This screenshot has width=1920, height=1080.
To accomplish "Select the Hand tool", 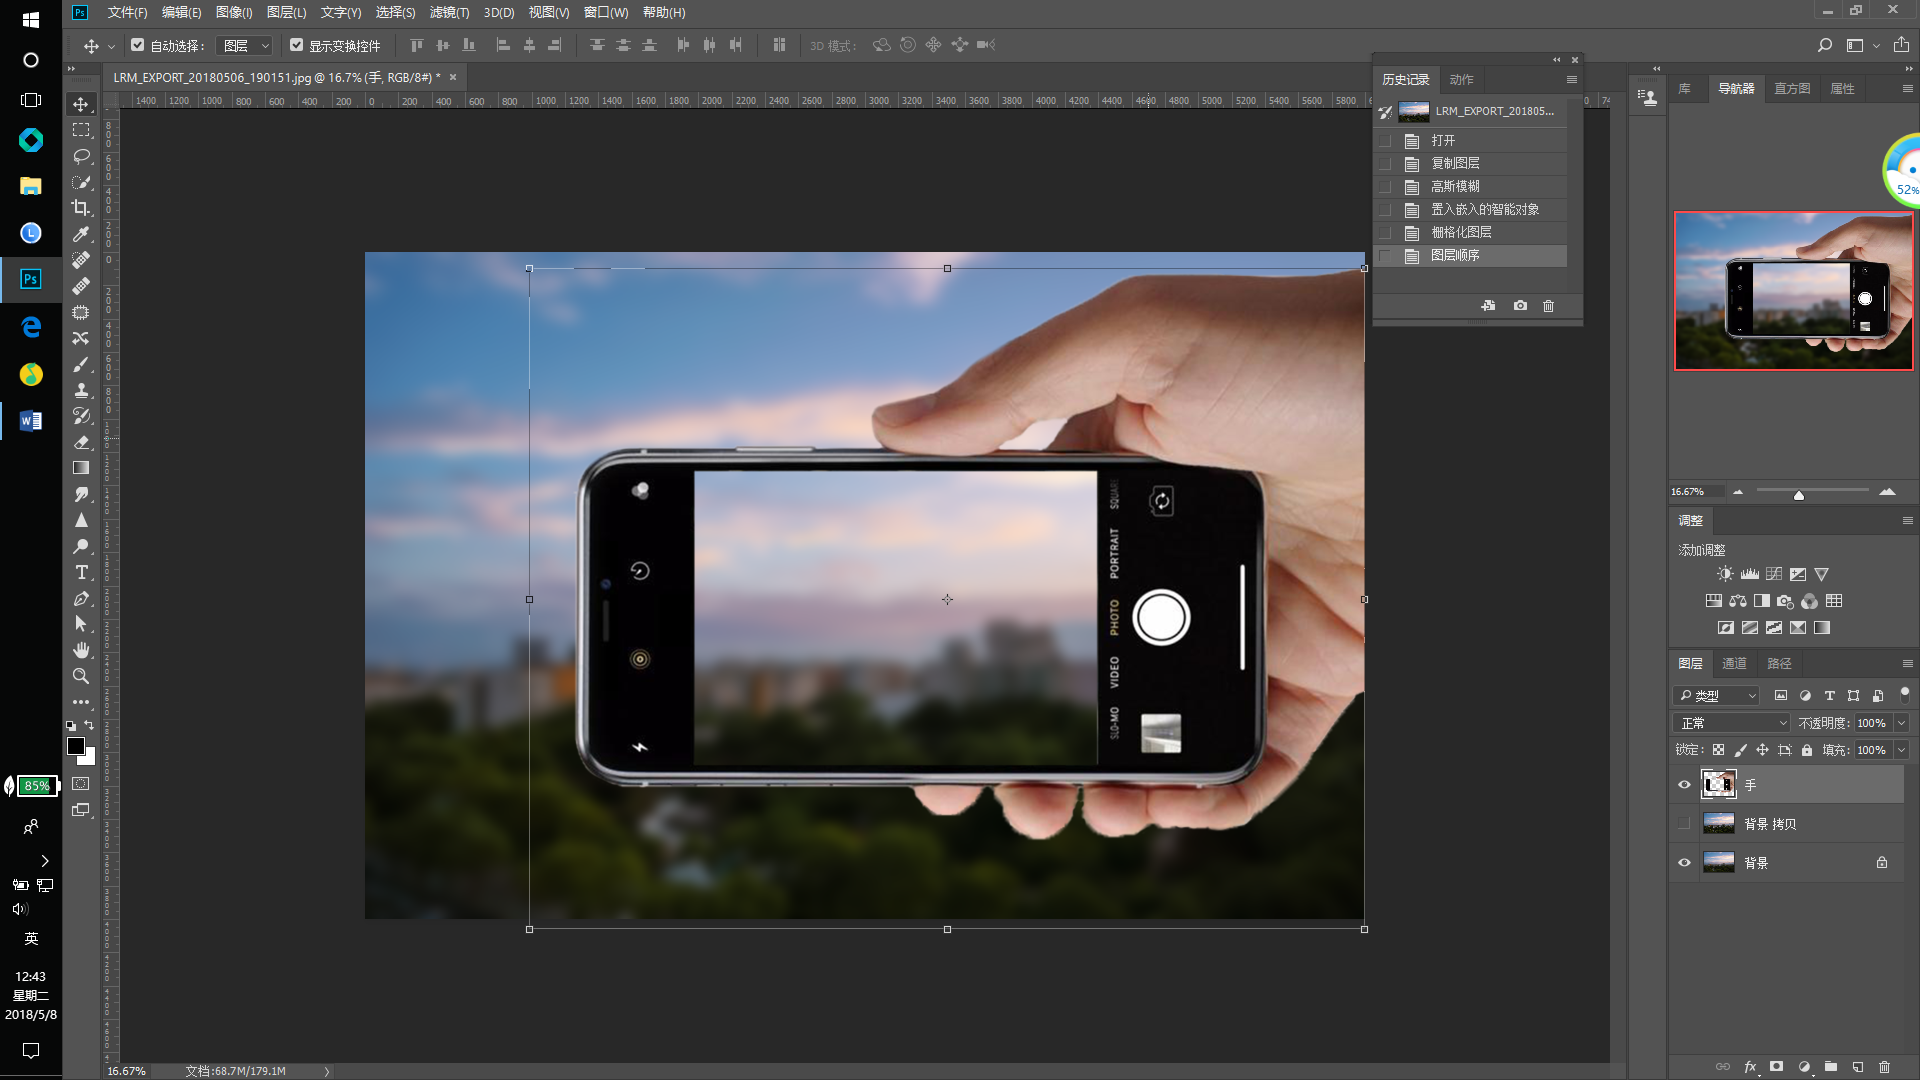I will (81, 650).
